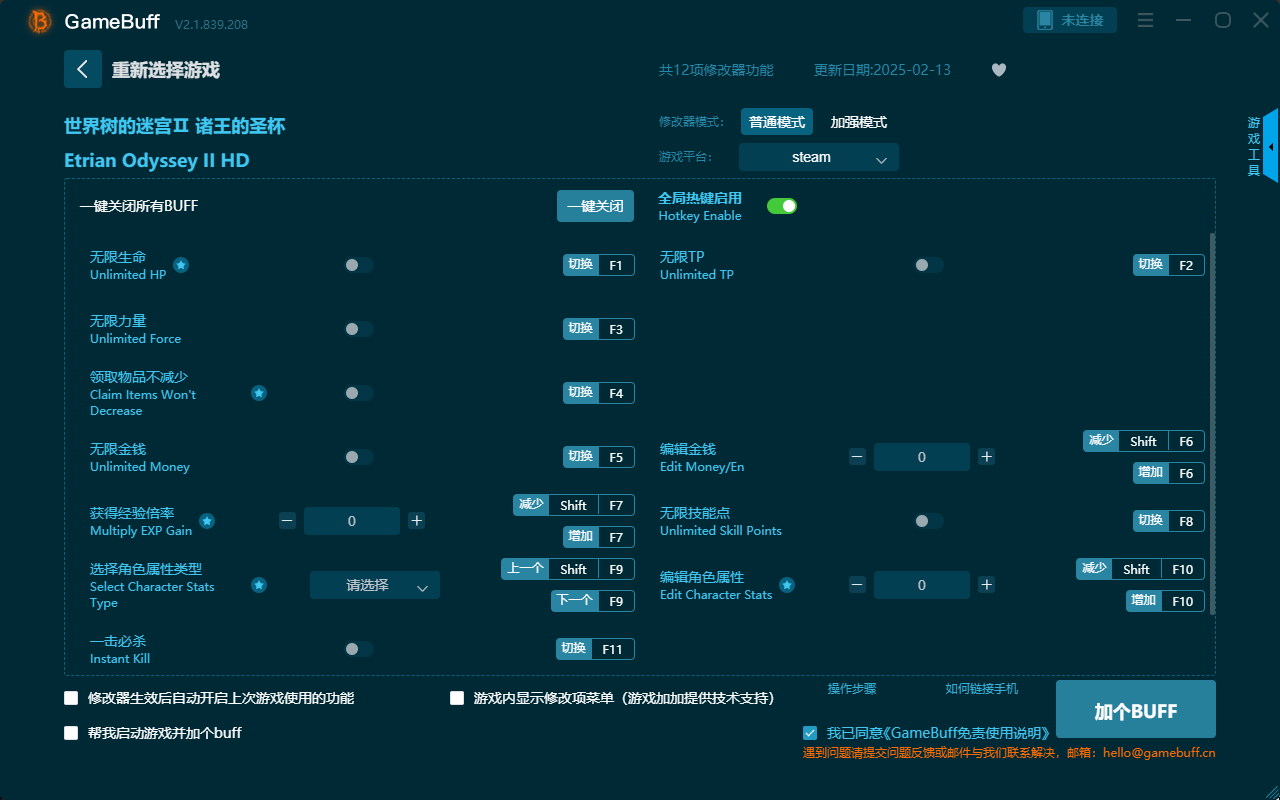Toggle Unlimited TP switch
The width and height of the screenshot is (1280, 800).
(929, 265)
